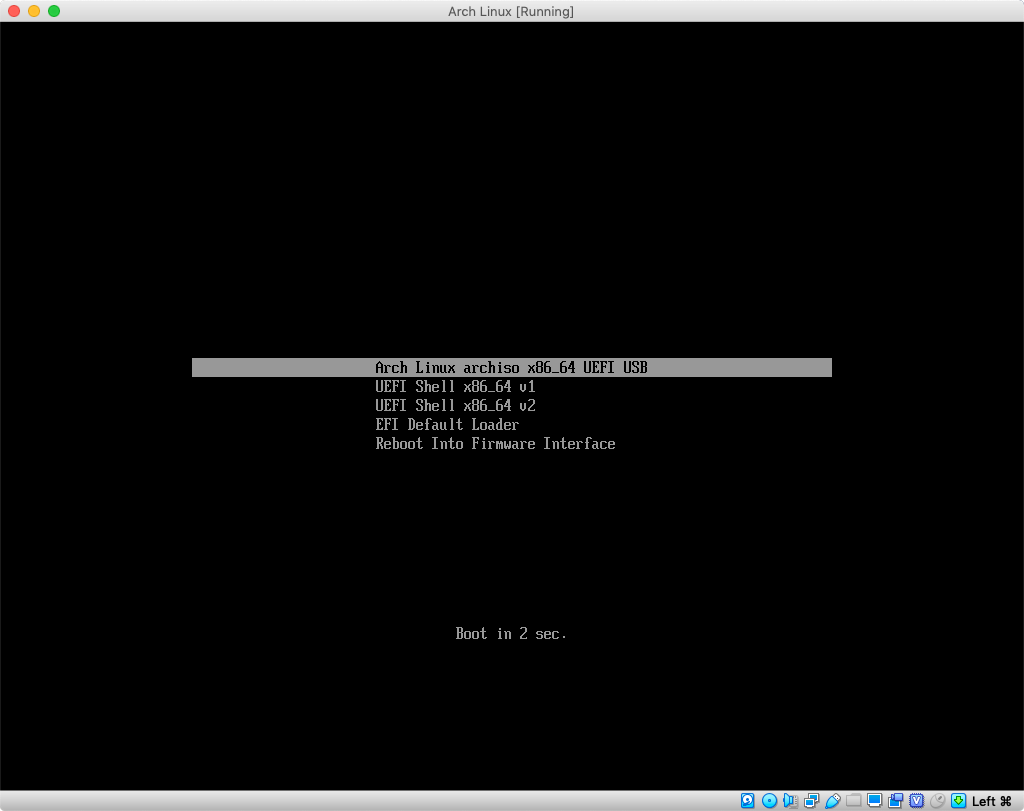Click the Boot in 2 sec. countdown text
This screenshot has height=811, width=1024.
[511, 633]
